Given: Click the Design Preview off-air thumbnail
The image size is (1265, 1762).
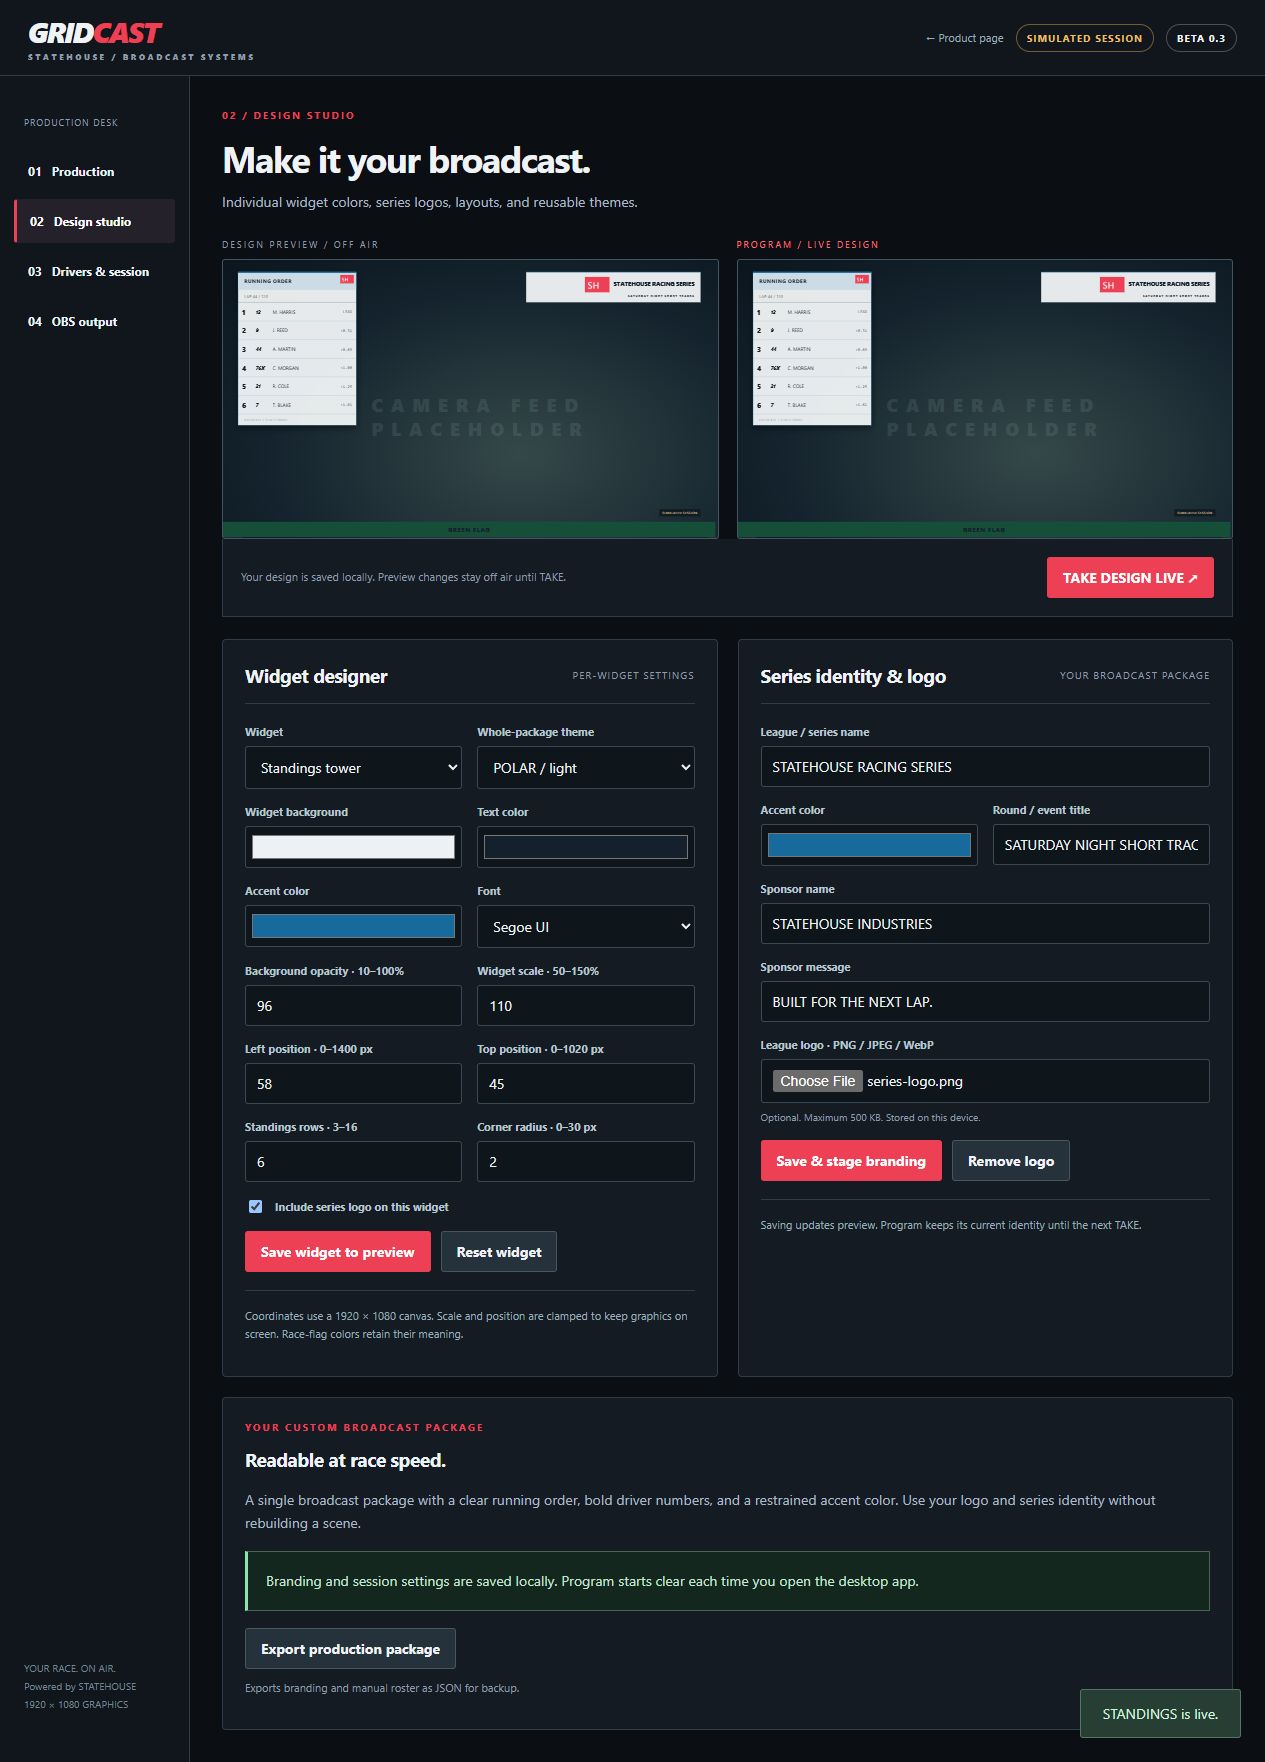Looking at the screenshot, I should click(x=470, y=399).
